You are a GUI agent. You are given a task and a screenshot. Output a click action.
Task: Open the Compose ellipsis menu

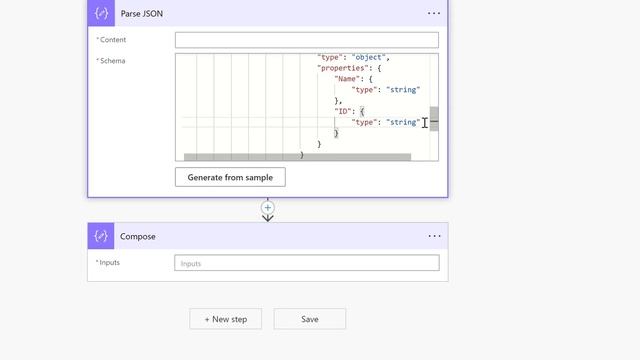click(x=434, y=236)
